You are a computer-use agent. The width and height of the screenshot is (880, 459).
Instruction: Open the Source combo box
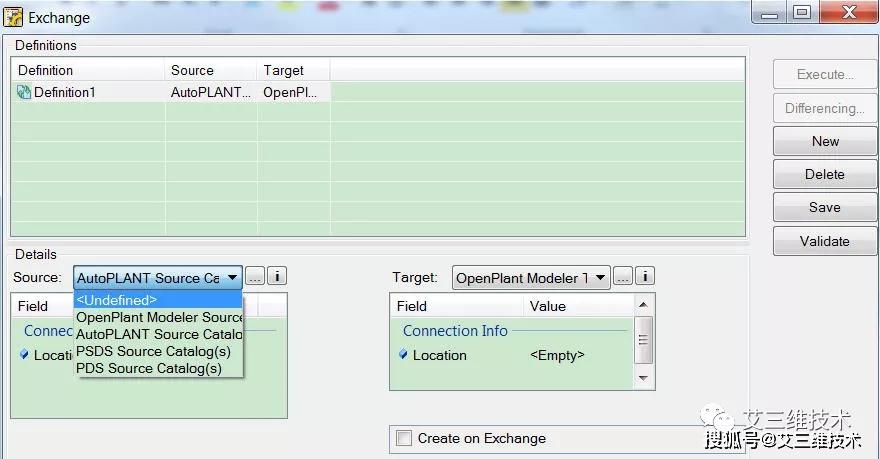tap(158, 278)
